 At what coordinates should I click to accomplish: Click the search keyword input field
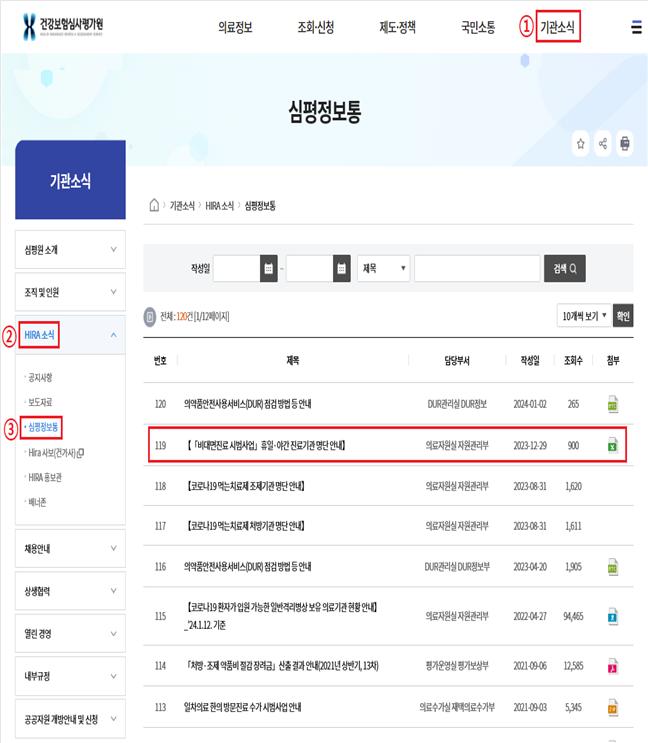click(477, 269)
